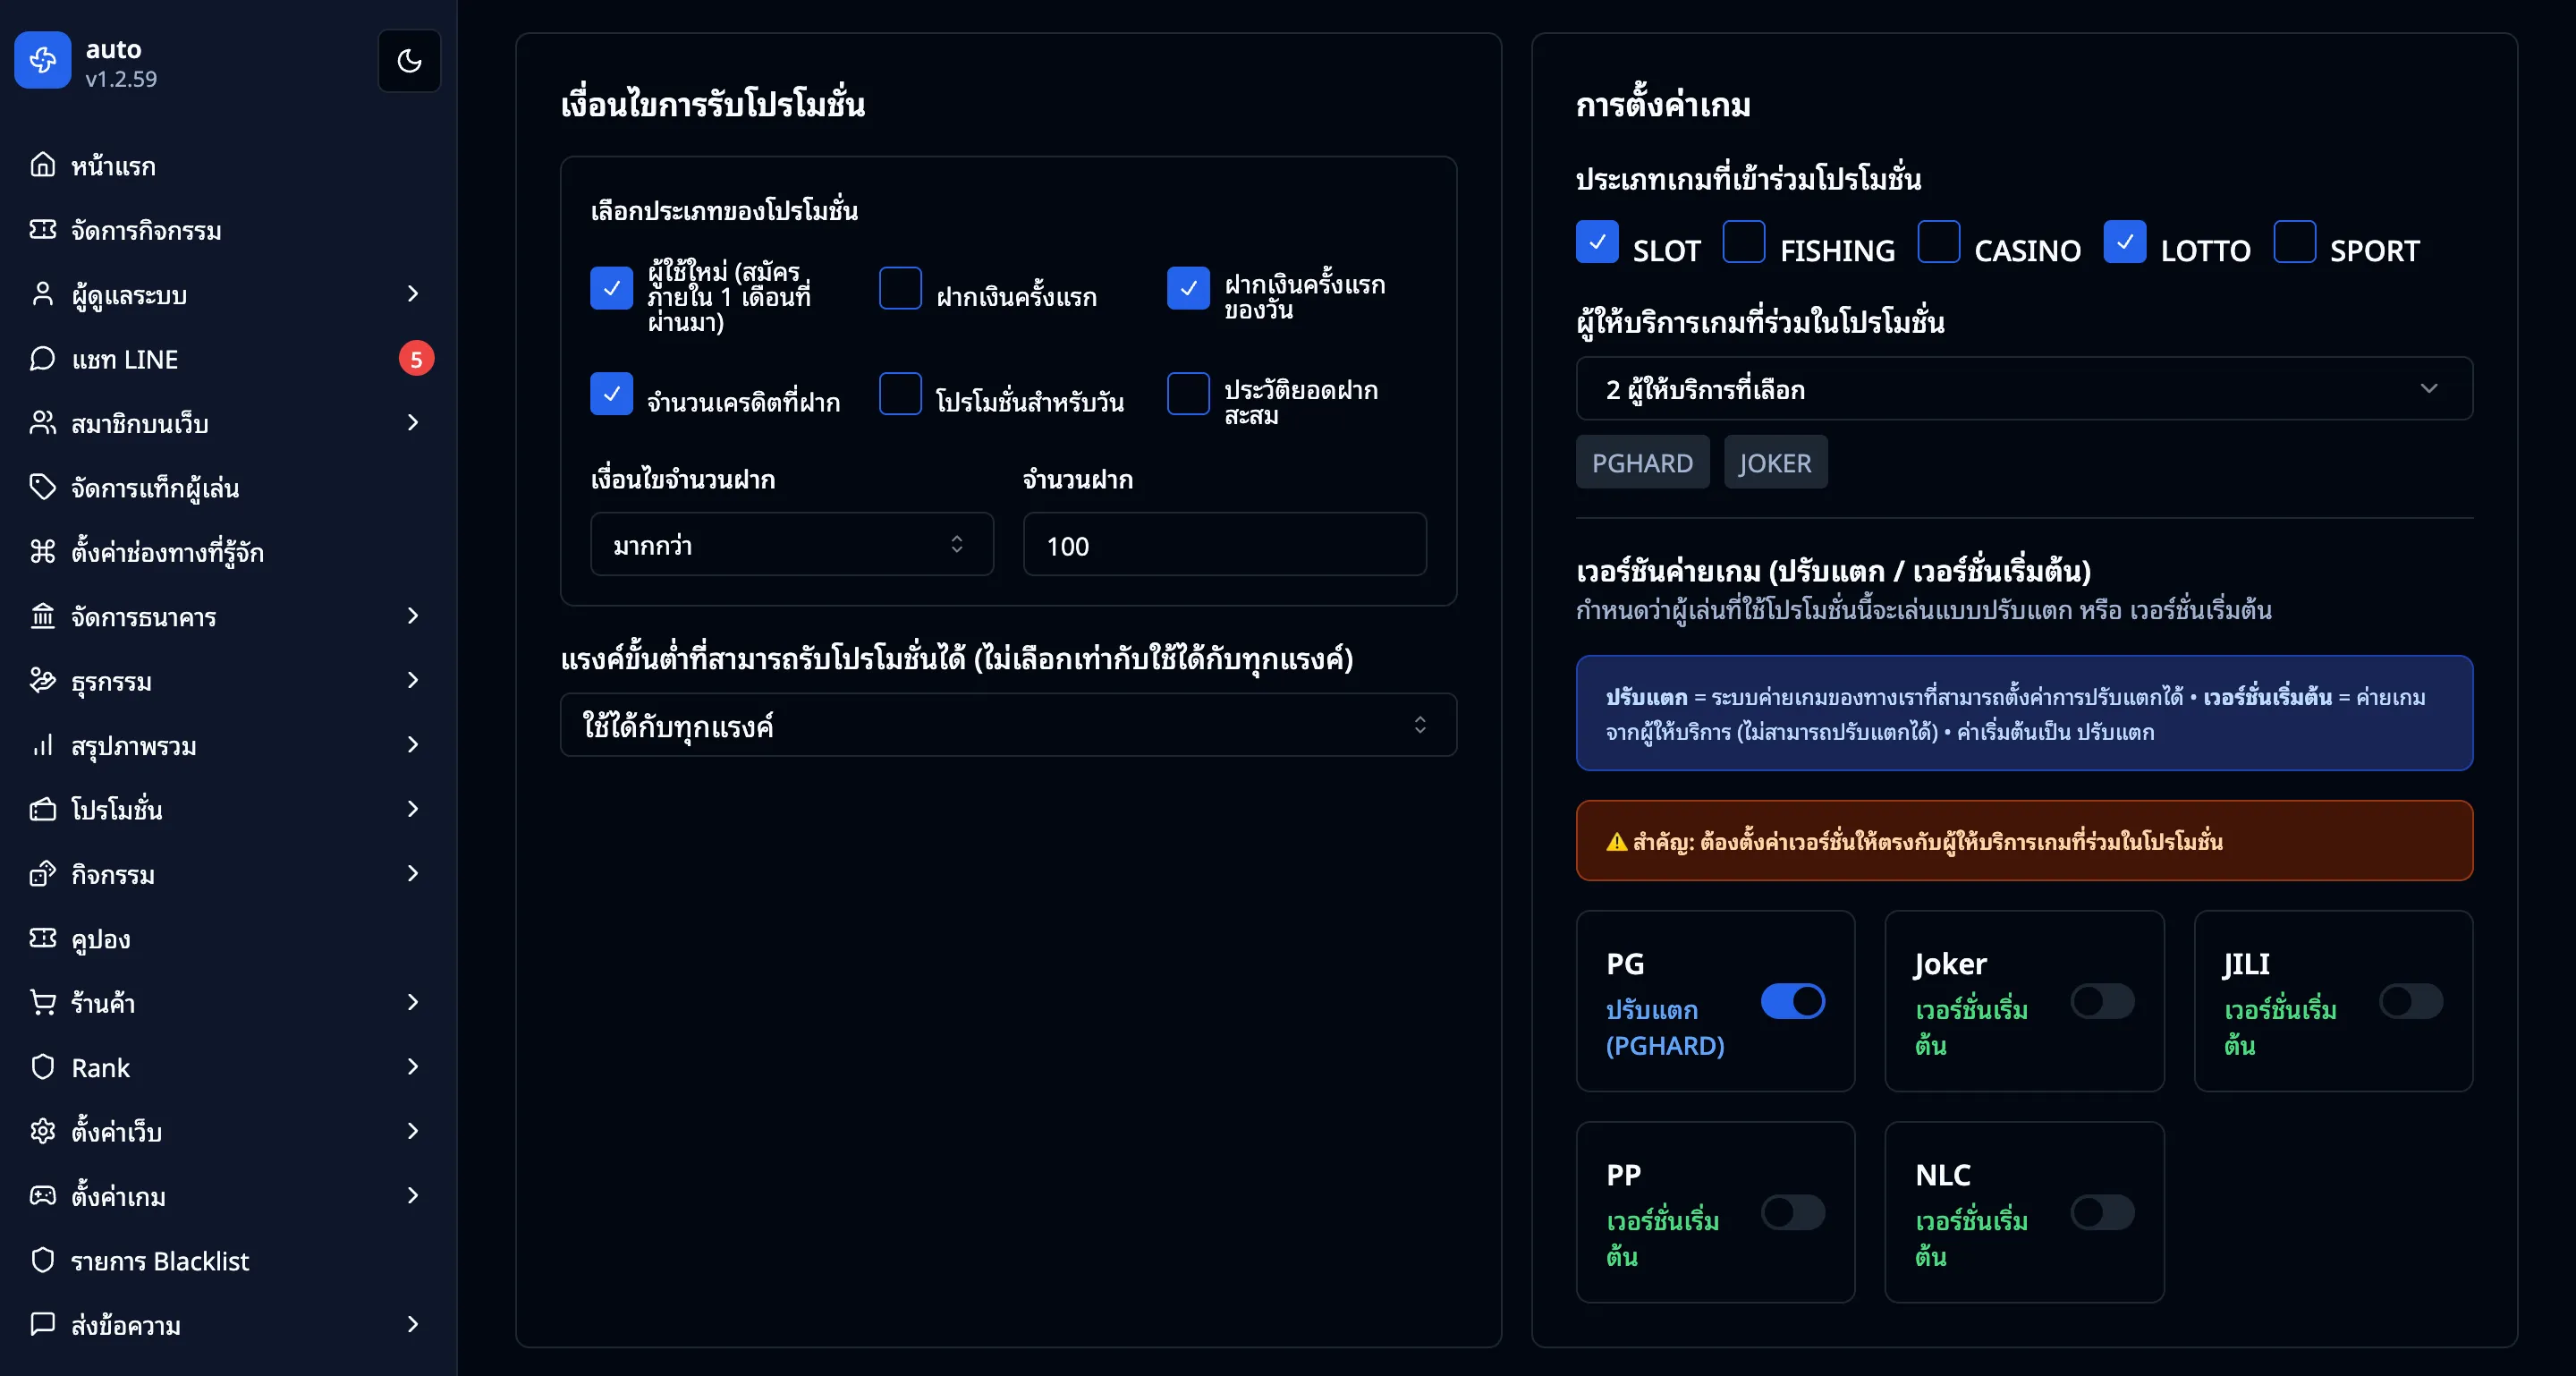Select the LINE chat icon with notification badge
Screen dimensions: 2576x1376
click(43, 359)
